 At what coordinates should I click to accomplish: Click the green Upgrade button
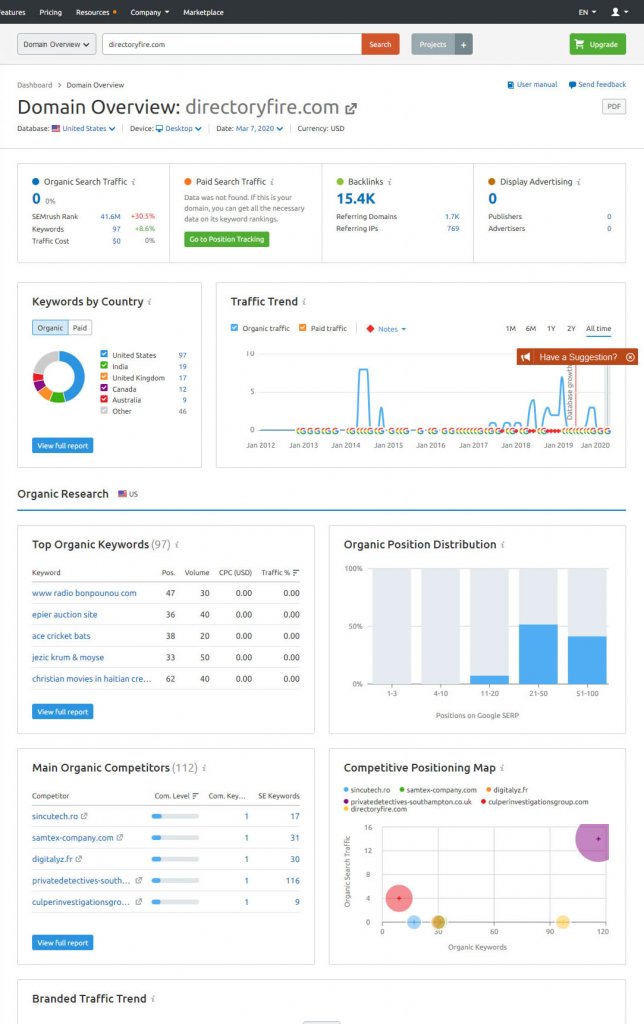(x=598, y=44)
